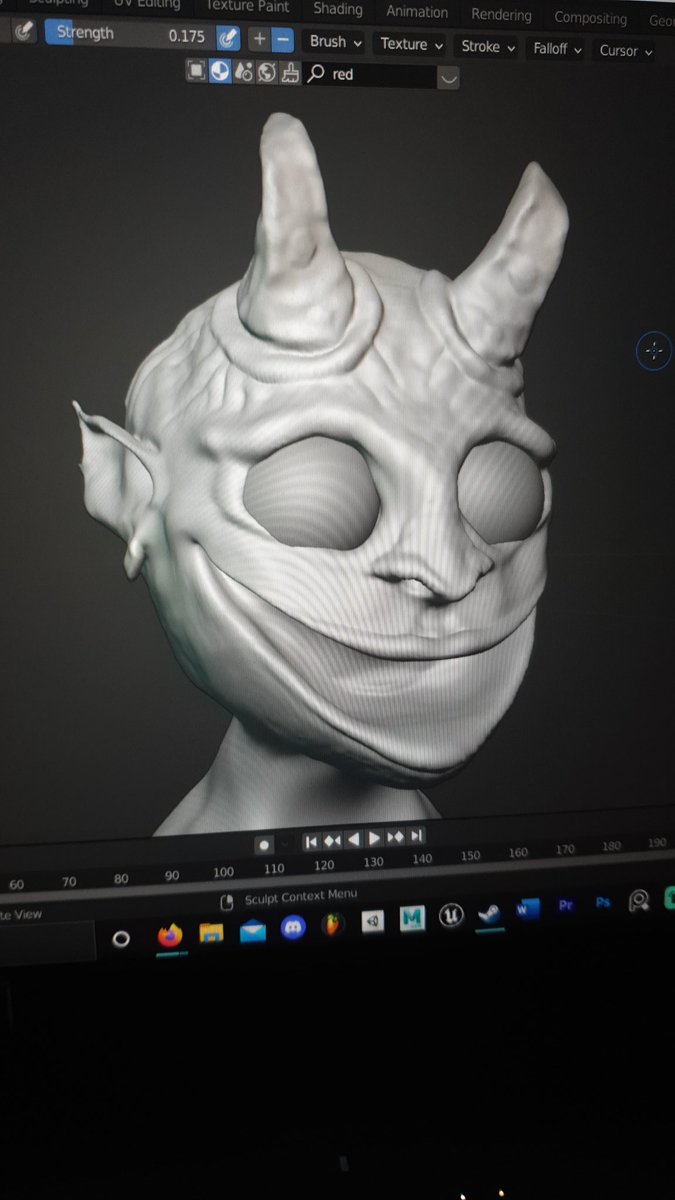This screenshot has width=675, height=1200.
Task: Play the animation forward
Action: point(374,838)
